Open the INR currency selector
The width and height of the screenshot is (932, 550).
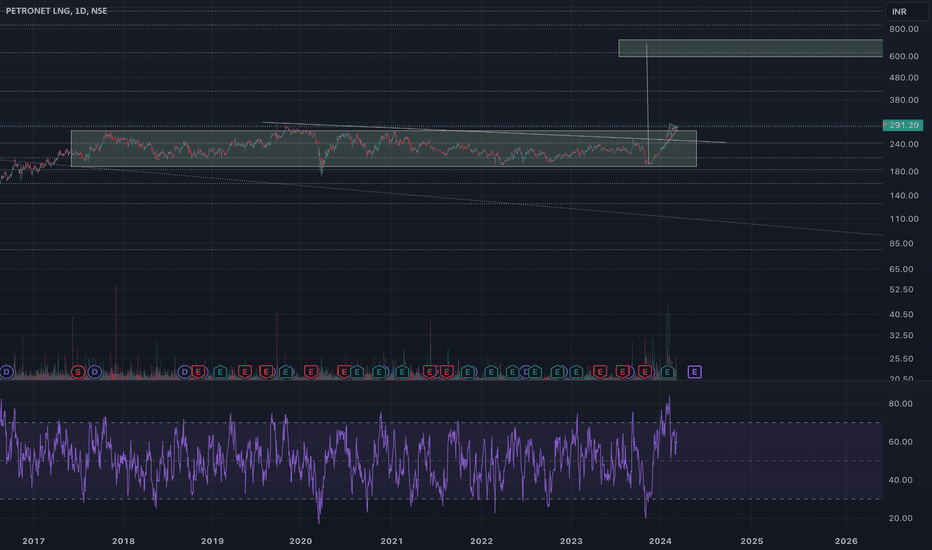[x=906, y=11]
